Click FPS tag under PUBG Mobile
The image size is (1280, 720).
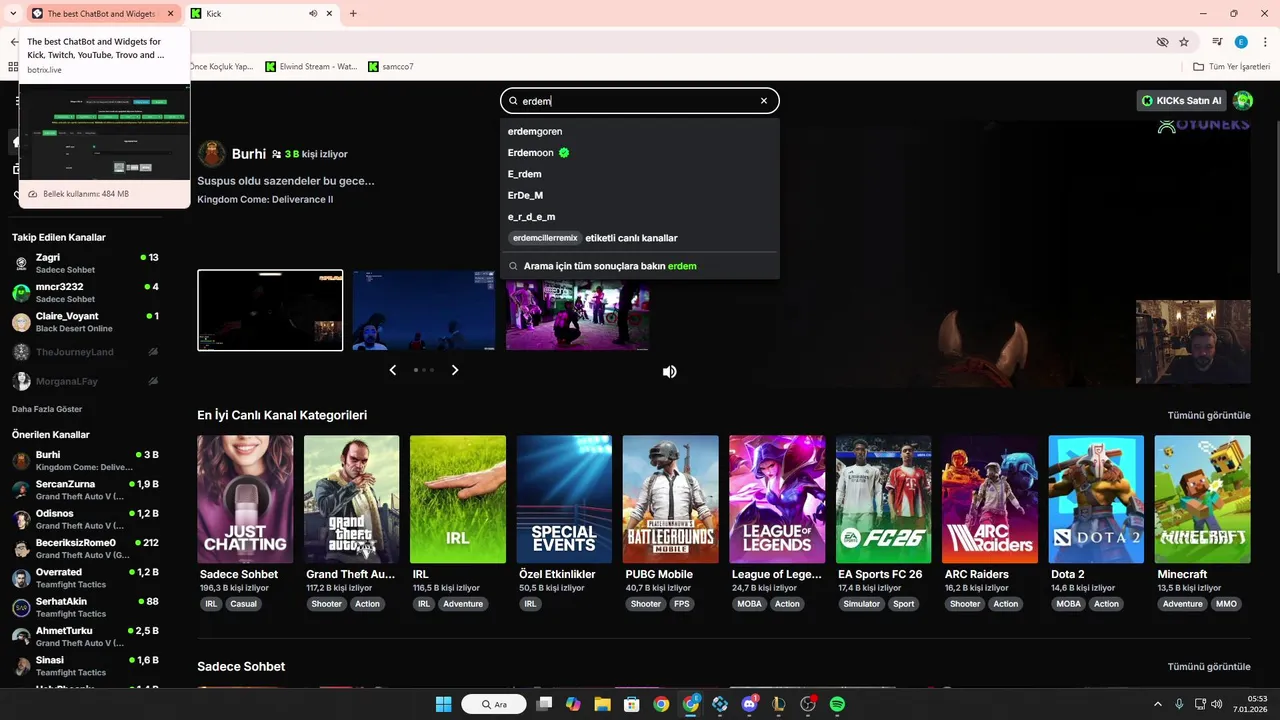pos(681,604)
